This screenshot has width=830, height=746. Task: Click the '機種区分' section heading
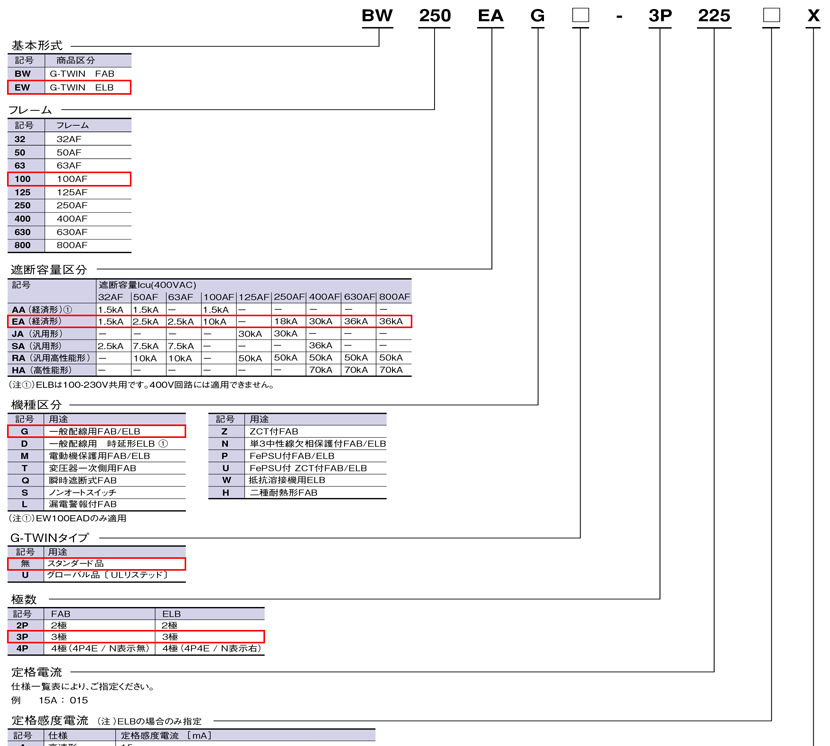click(x=36, y=405)
